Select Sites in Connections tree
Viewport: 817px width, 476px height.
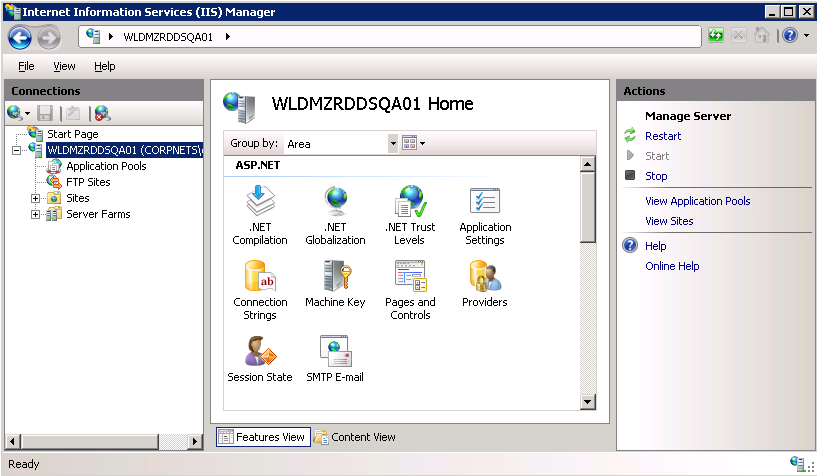[x=78, y=198]
